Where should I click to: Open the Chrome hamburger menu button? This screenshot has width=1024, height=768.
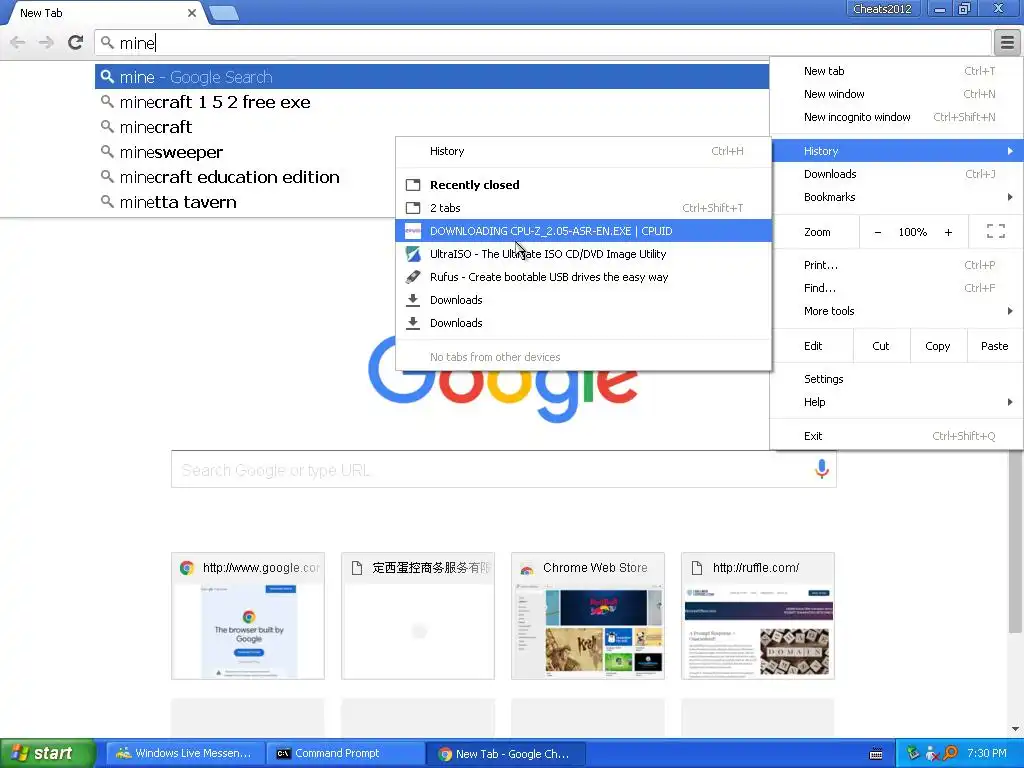pos(1007,42)
